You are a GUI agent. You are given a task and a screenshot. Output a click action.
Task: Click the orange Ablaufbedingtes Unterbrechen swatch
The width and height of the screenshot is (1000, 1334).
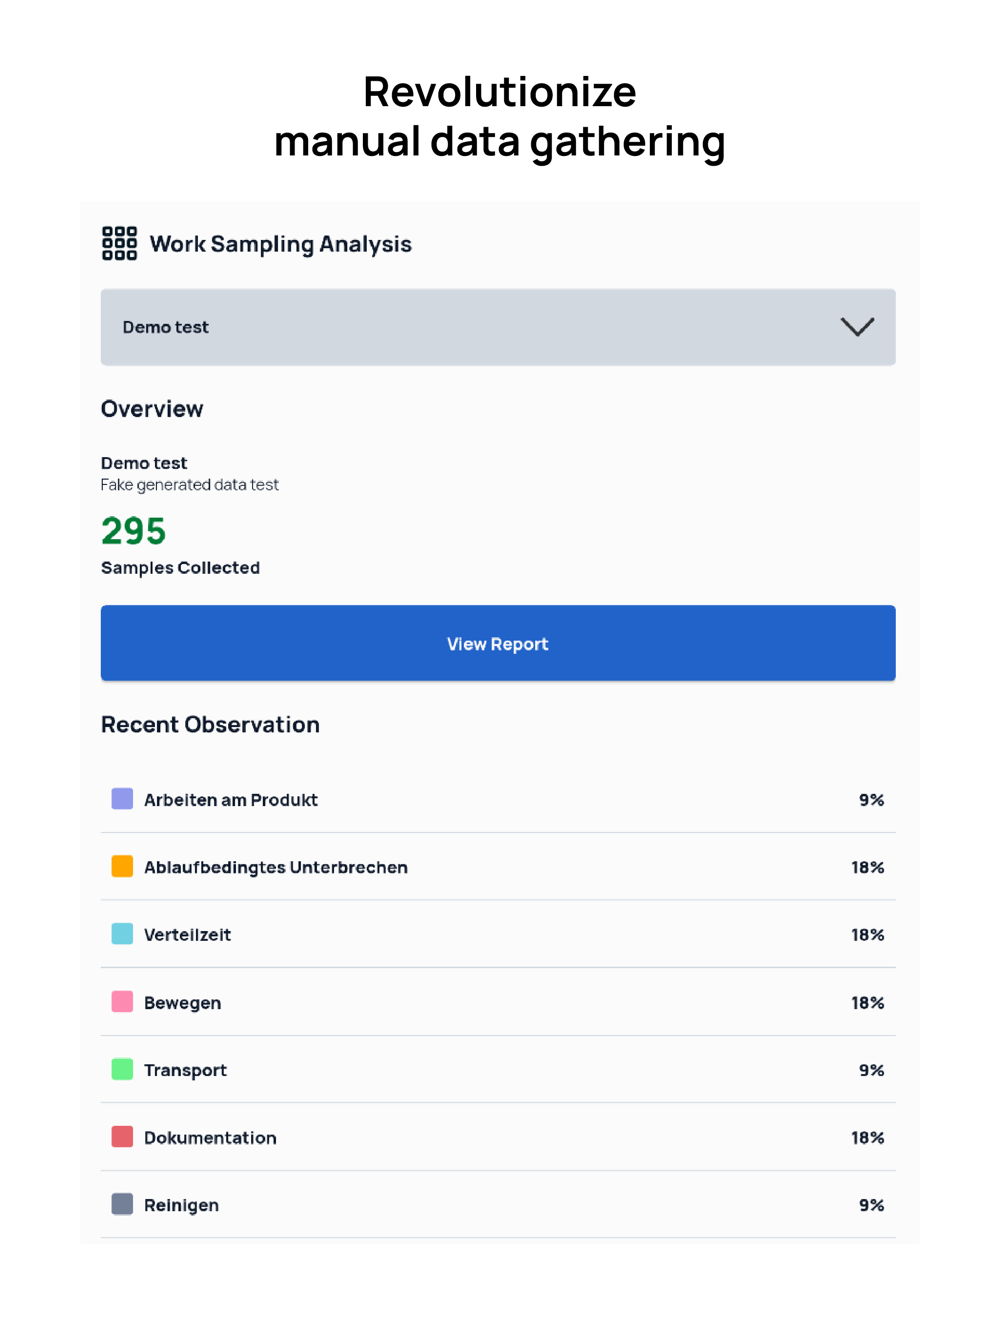(122, 866)
